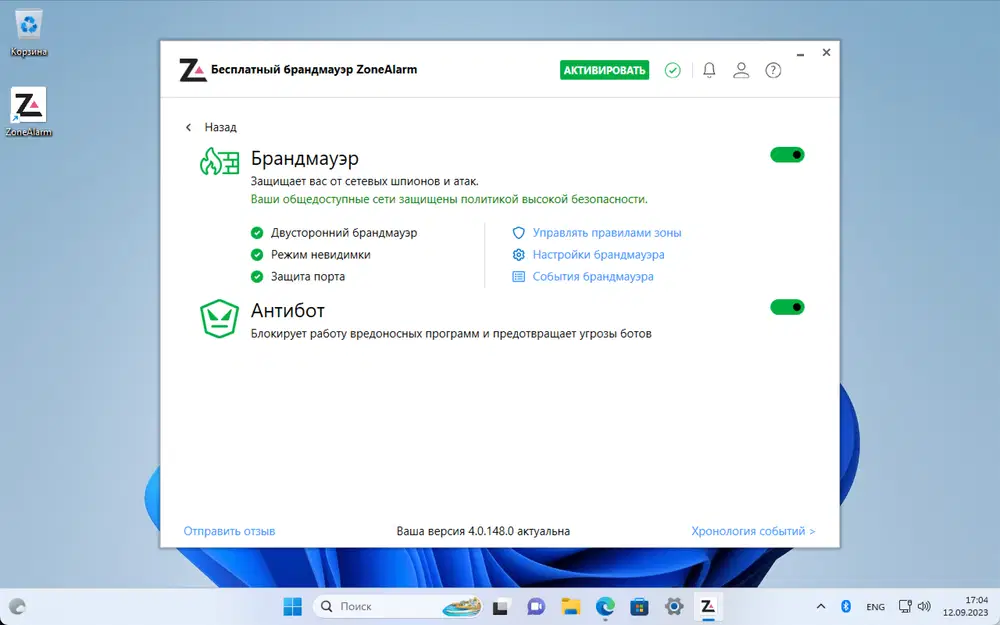
Task: Click the Антибот shield icon
Action: click(x=219, y=318)
